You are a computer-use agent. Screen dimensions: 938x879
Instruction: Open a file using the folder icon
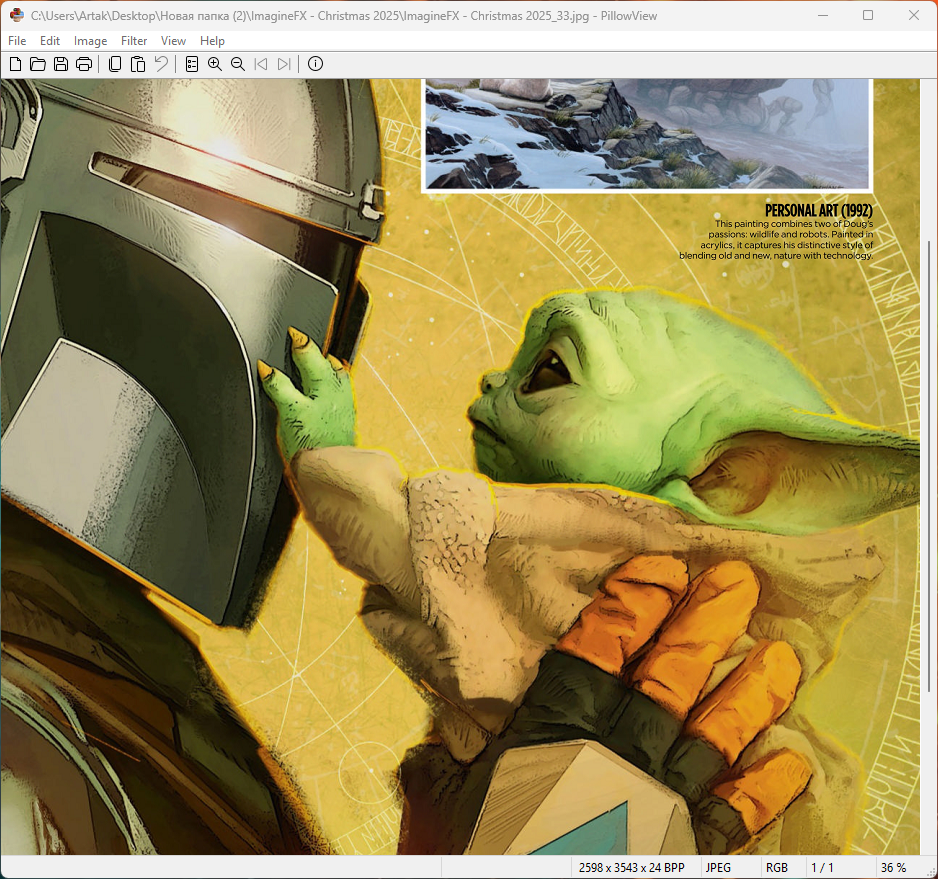[x=38, y=64]
